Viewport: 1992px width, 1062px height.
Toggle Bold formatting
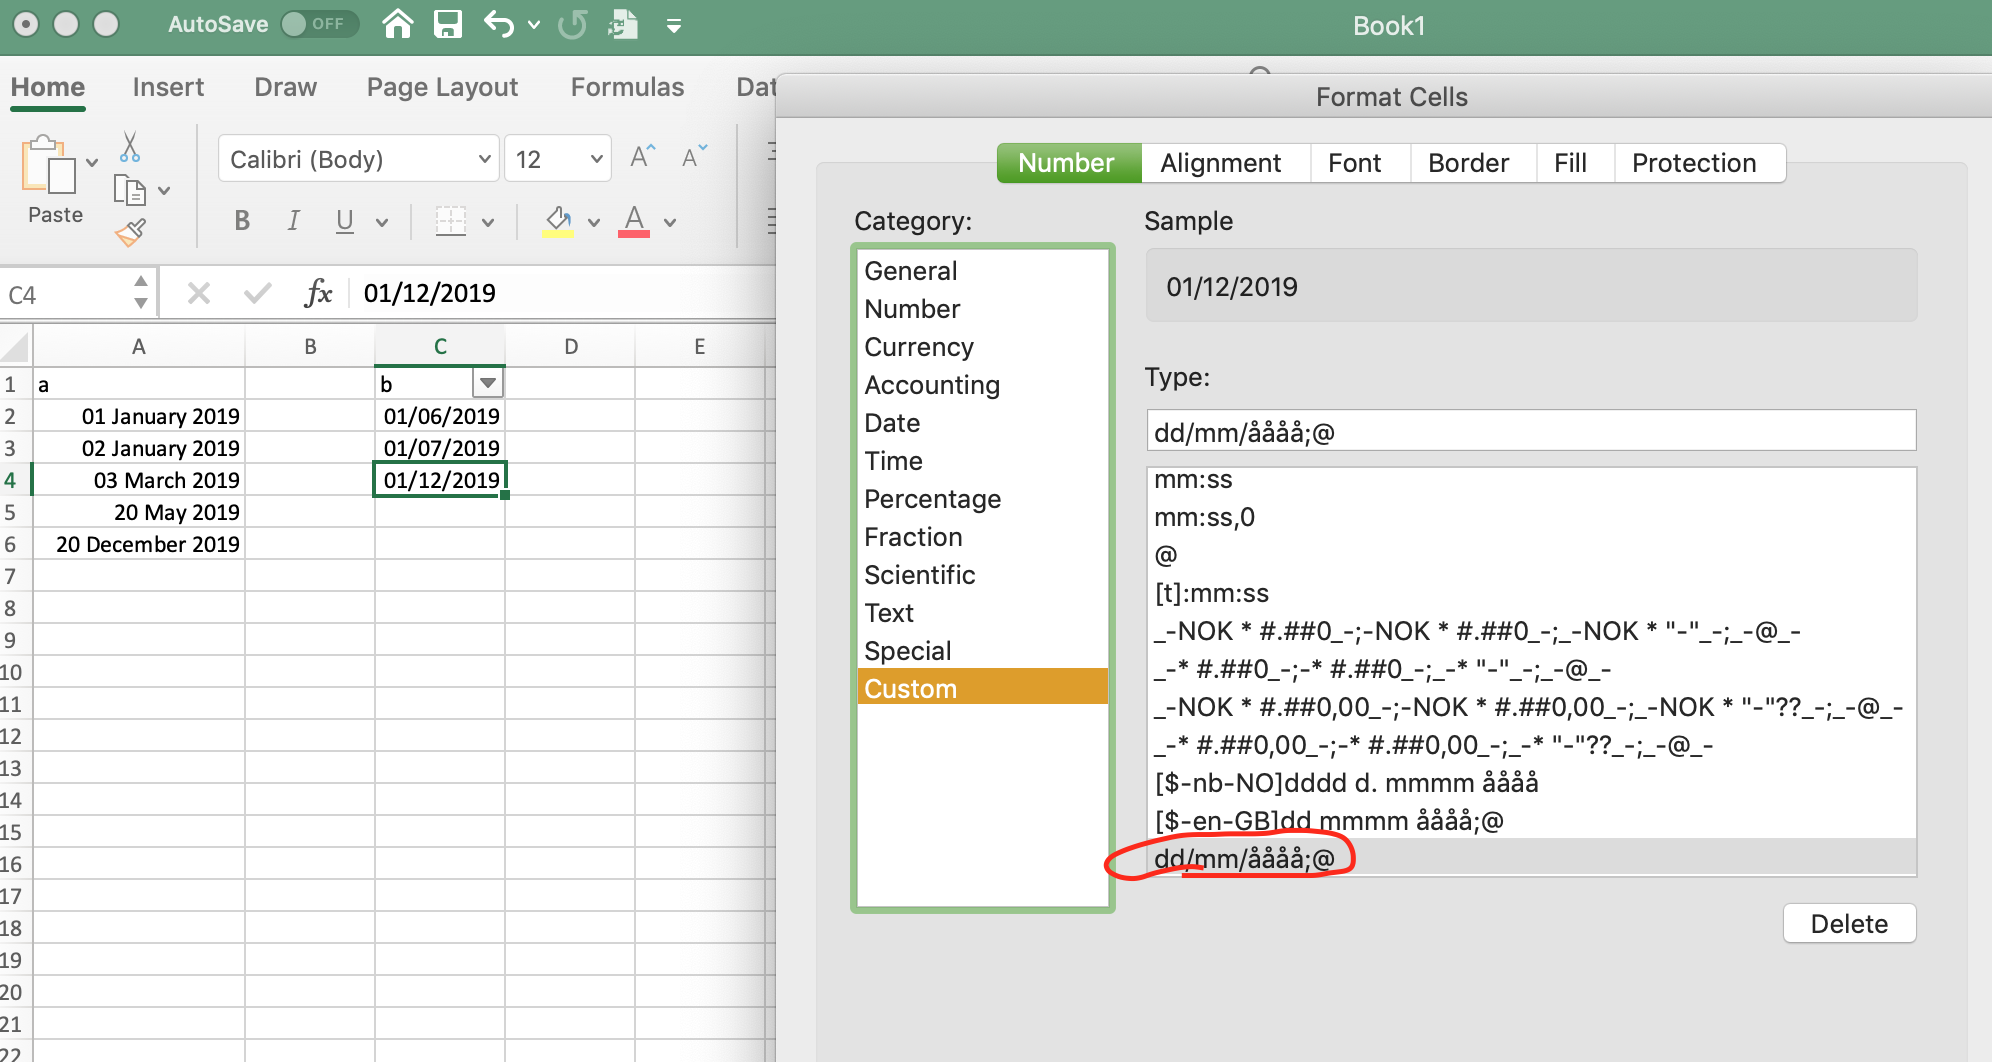pos(242,221)
